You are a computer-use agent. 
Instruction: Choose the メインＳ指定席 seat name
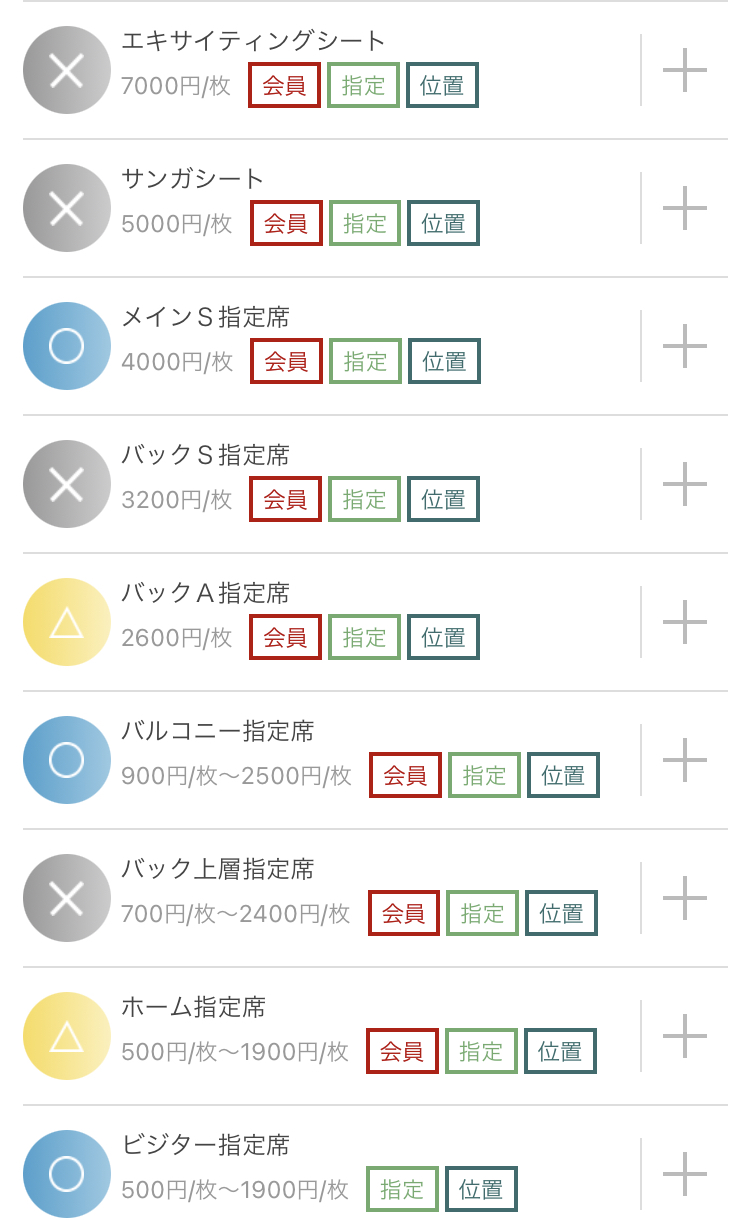point(205,318)
